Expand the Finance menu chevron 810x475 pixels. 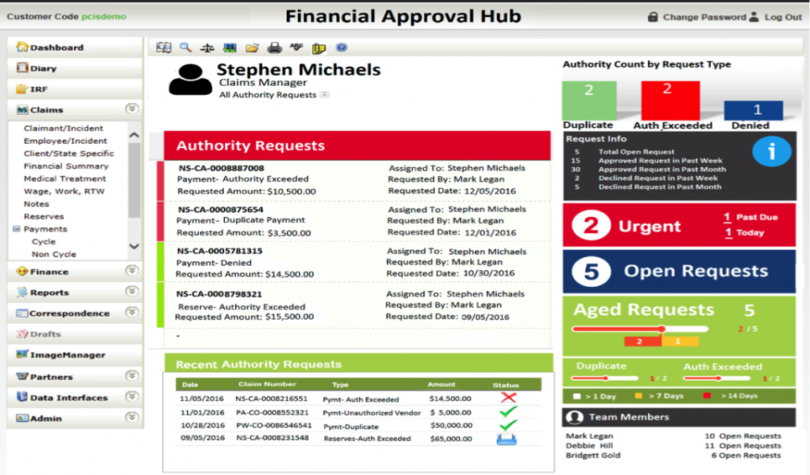pos(132,271)
